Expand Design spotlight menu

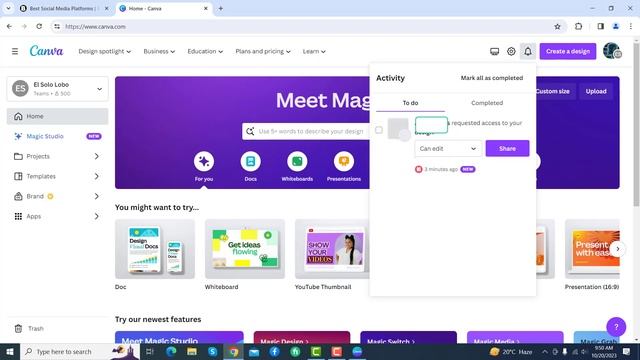pos(104,51)
